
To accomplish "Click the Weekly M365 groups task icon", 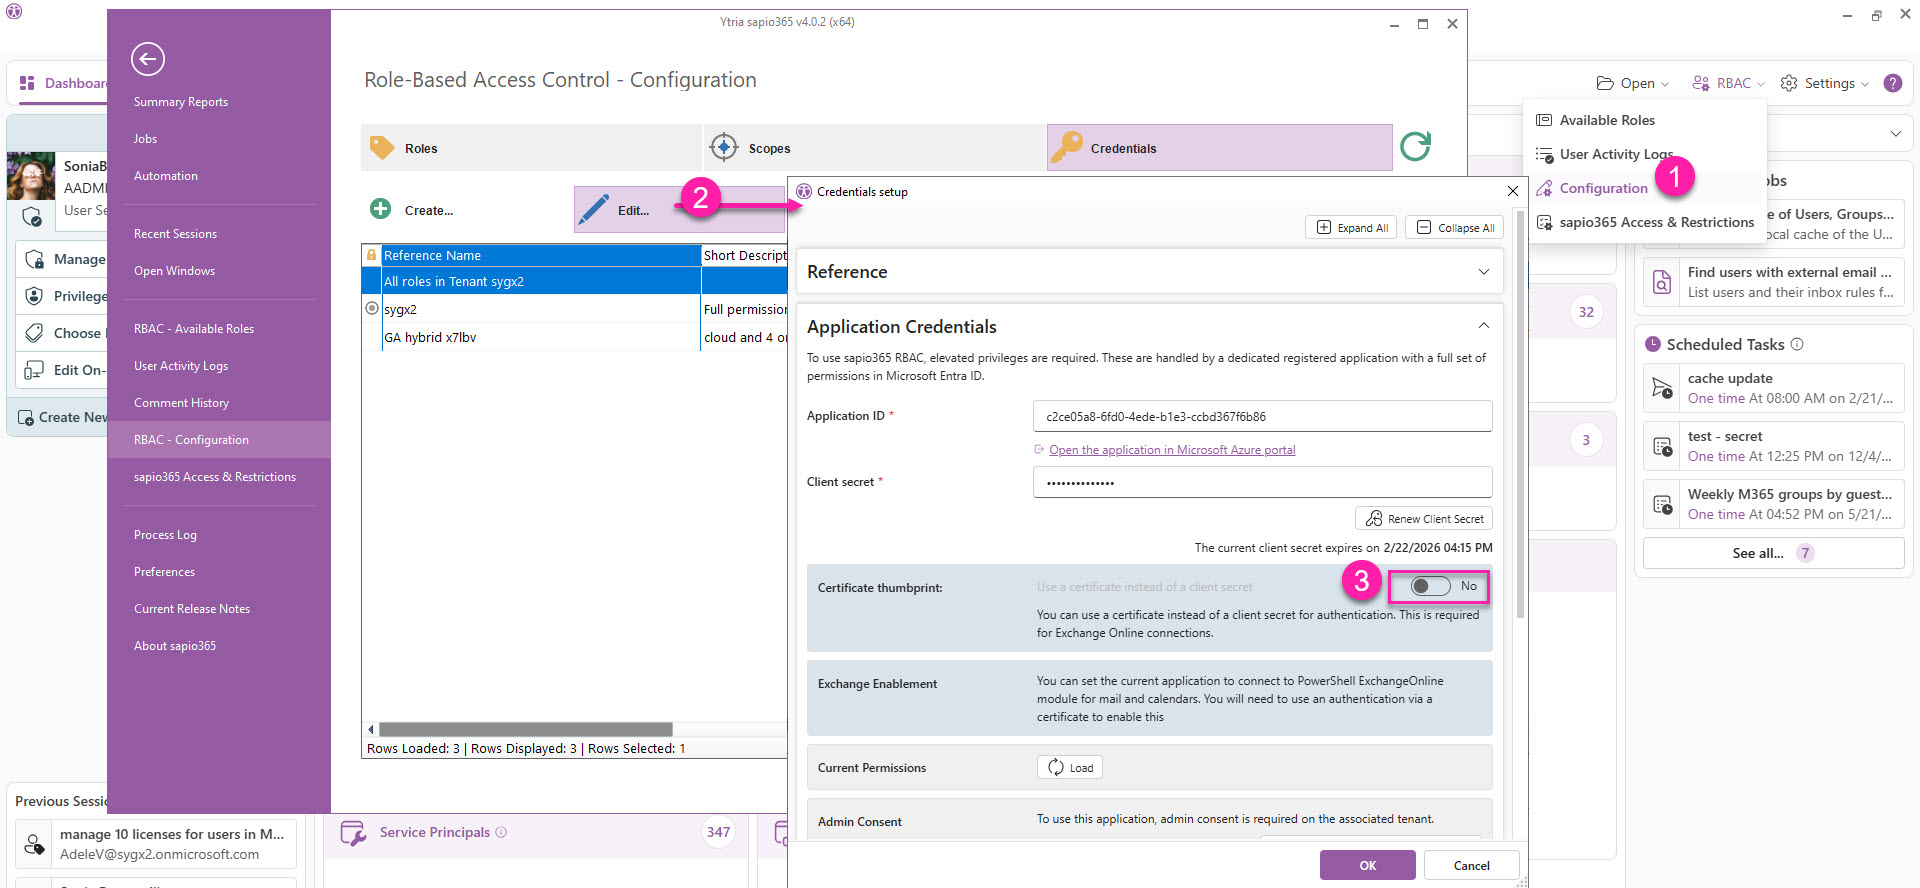I will (1662, 504).
